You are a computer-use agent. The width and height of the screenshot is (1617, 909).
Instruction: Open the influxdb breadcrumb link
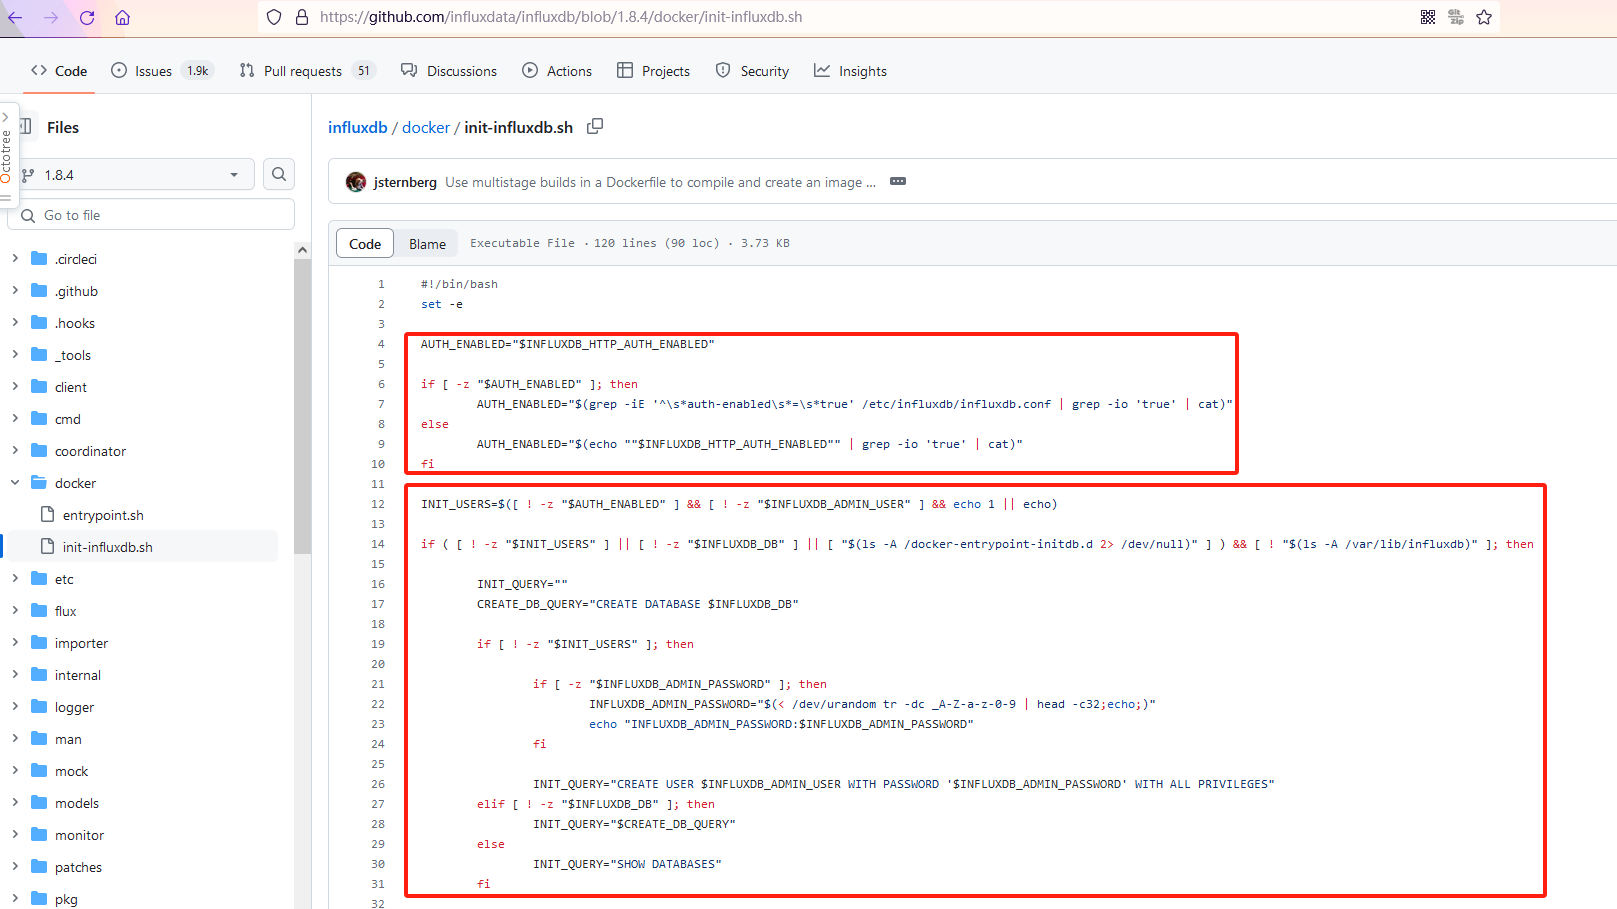click(357, 127)
